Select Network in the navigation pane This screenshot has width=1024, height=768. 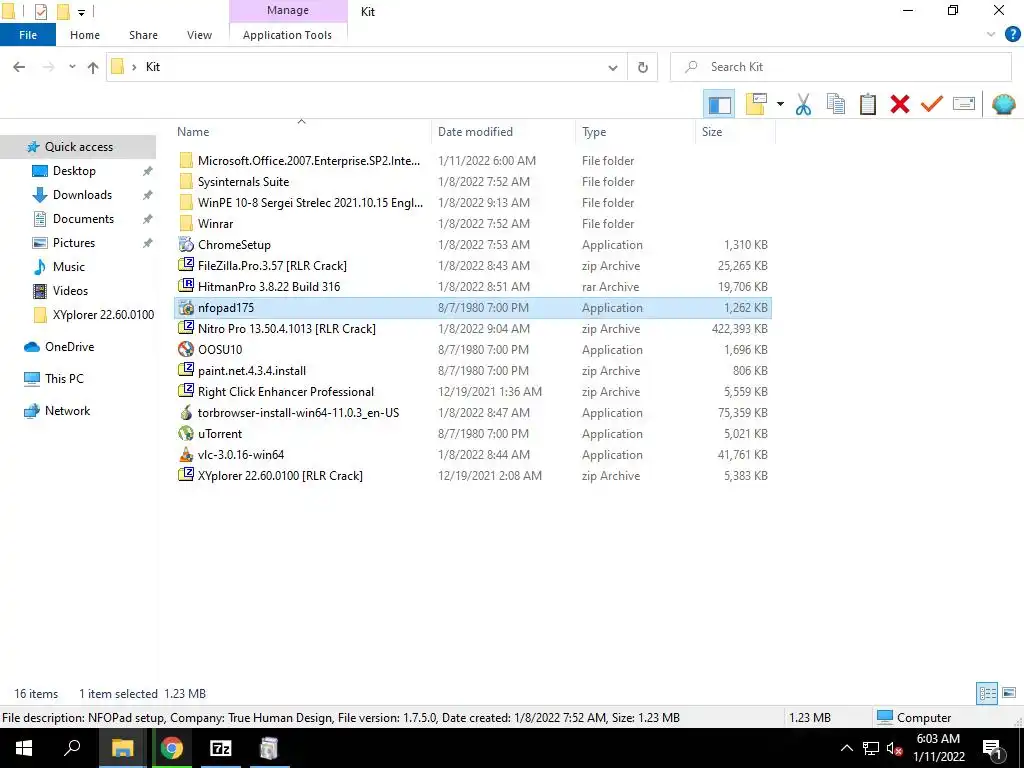(x=67, y=411)
